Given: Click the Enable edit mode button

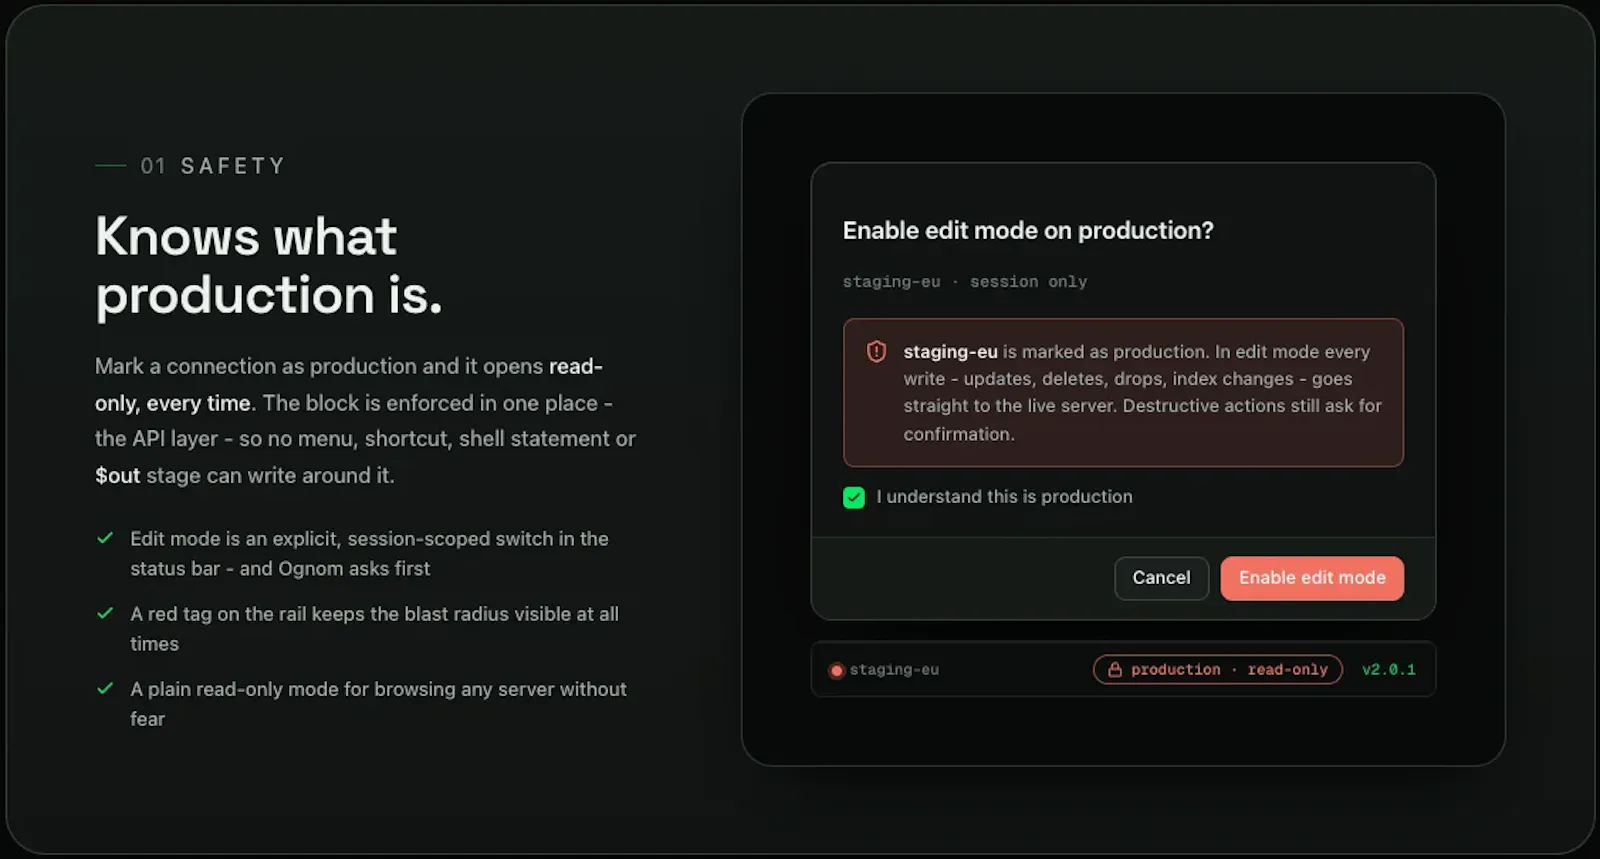Looking at the screenshot, I should (x=1312, y=578).
